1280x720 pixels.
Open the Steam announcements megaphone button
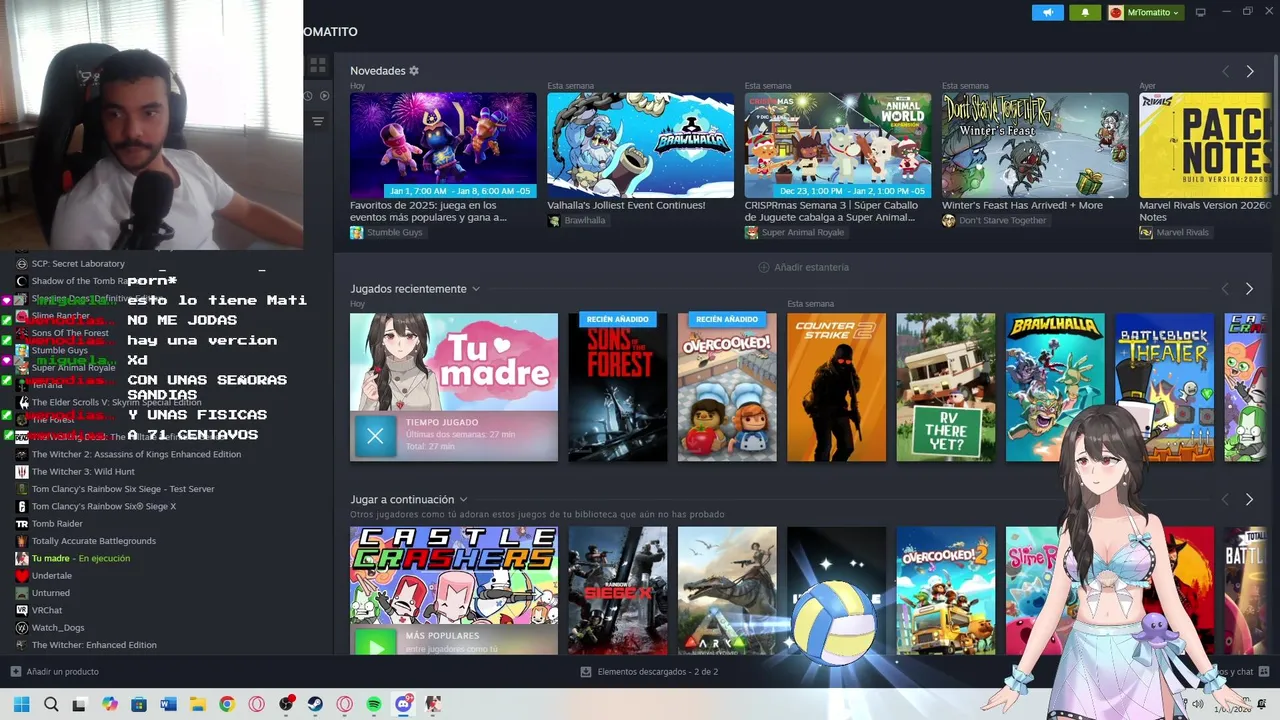click(x=1047, y=12)
